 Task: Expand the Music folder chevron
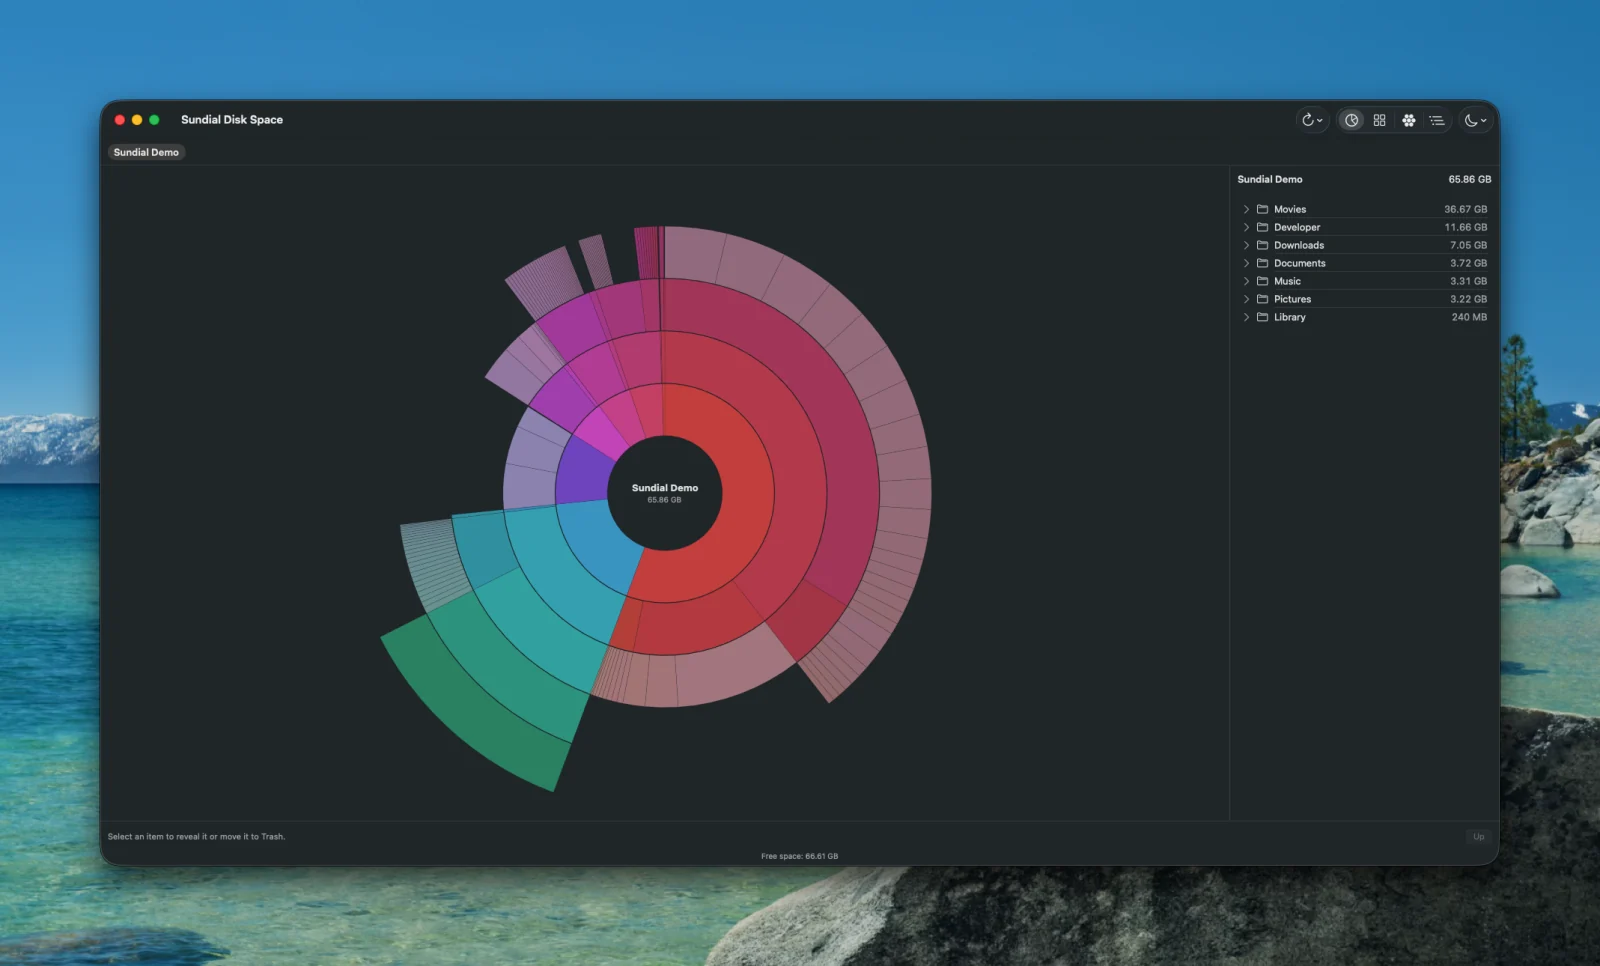coord(1246,281)
